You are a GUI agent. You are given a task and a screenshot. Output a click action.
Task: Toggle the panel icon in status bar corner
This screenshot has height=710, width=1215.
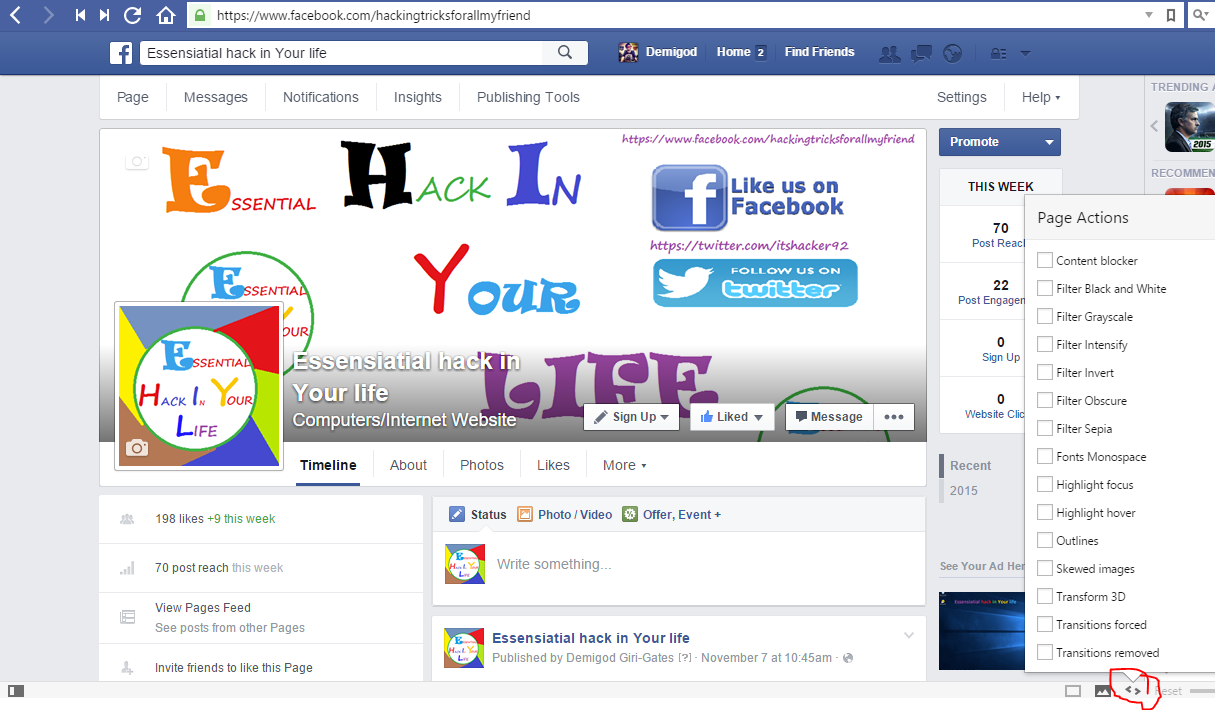[16, 691]
